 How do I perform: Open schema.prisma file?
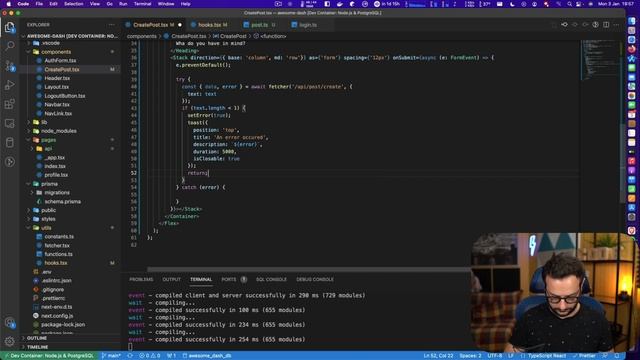(62, 202)
